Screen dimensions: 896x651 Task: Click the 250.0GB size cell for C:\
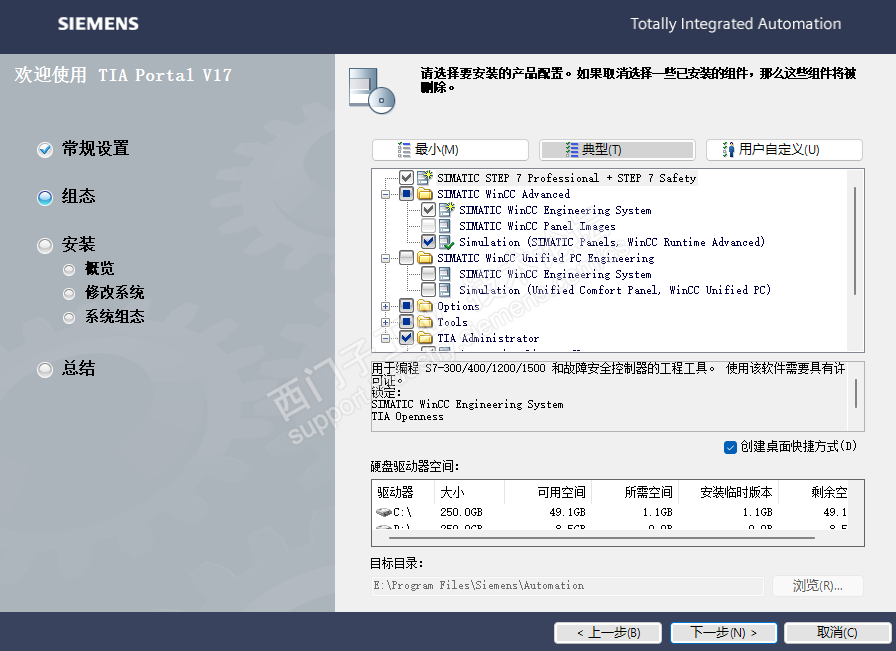tap(461, 512)
